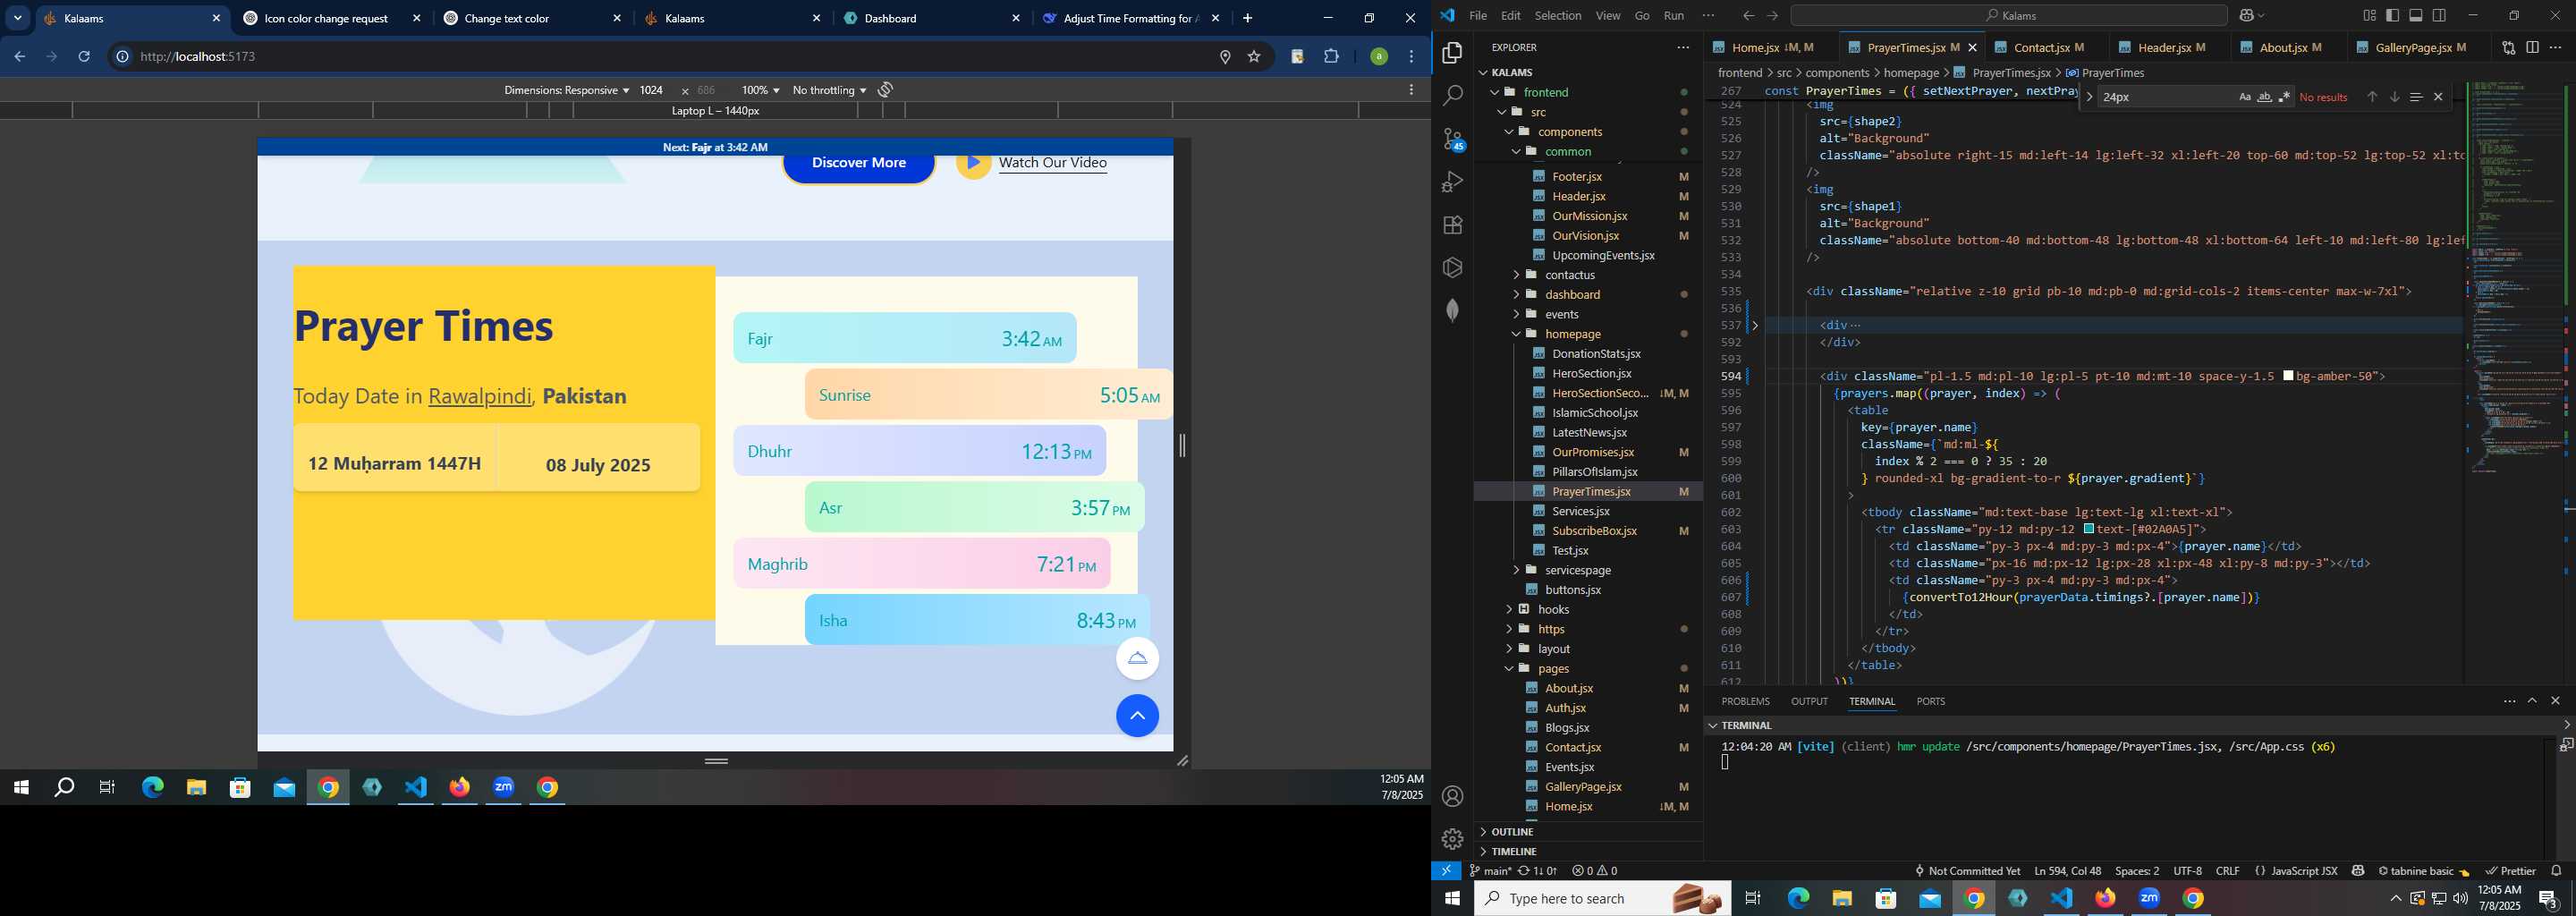
Task: Expand the hooks folder
Action: coord(1553,609)
